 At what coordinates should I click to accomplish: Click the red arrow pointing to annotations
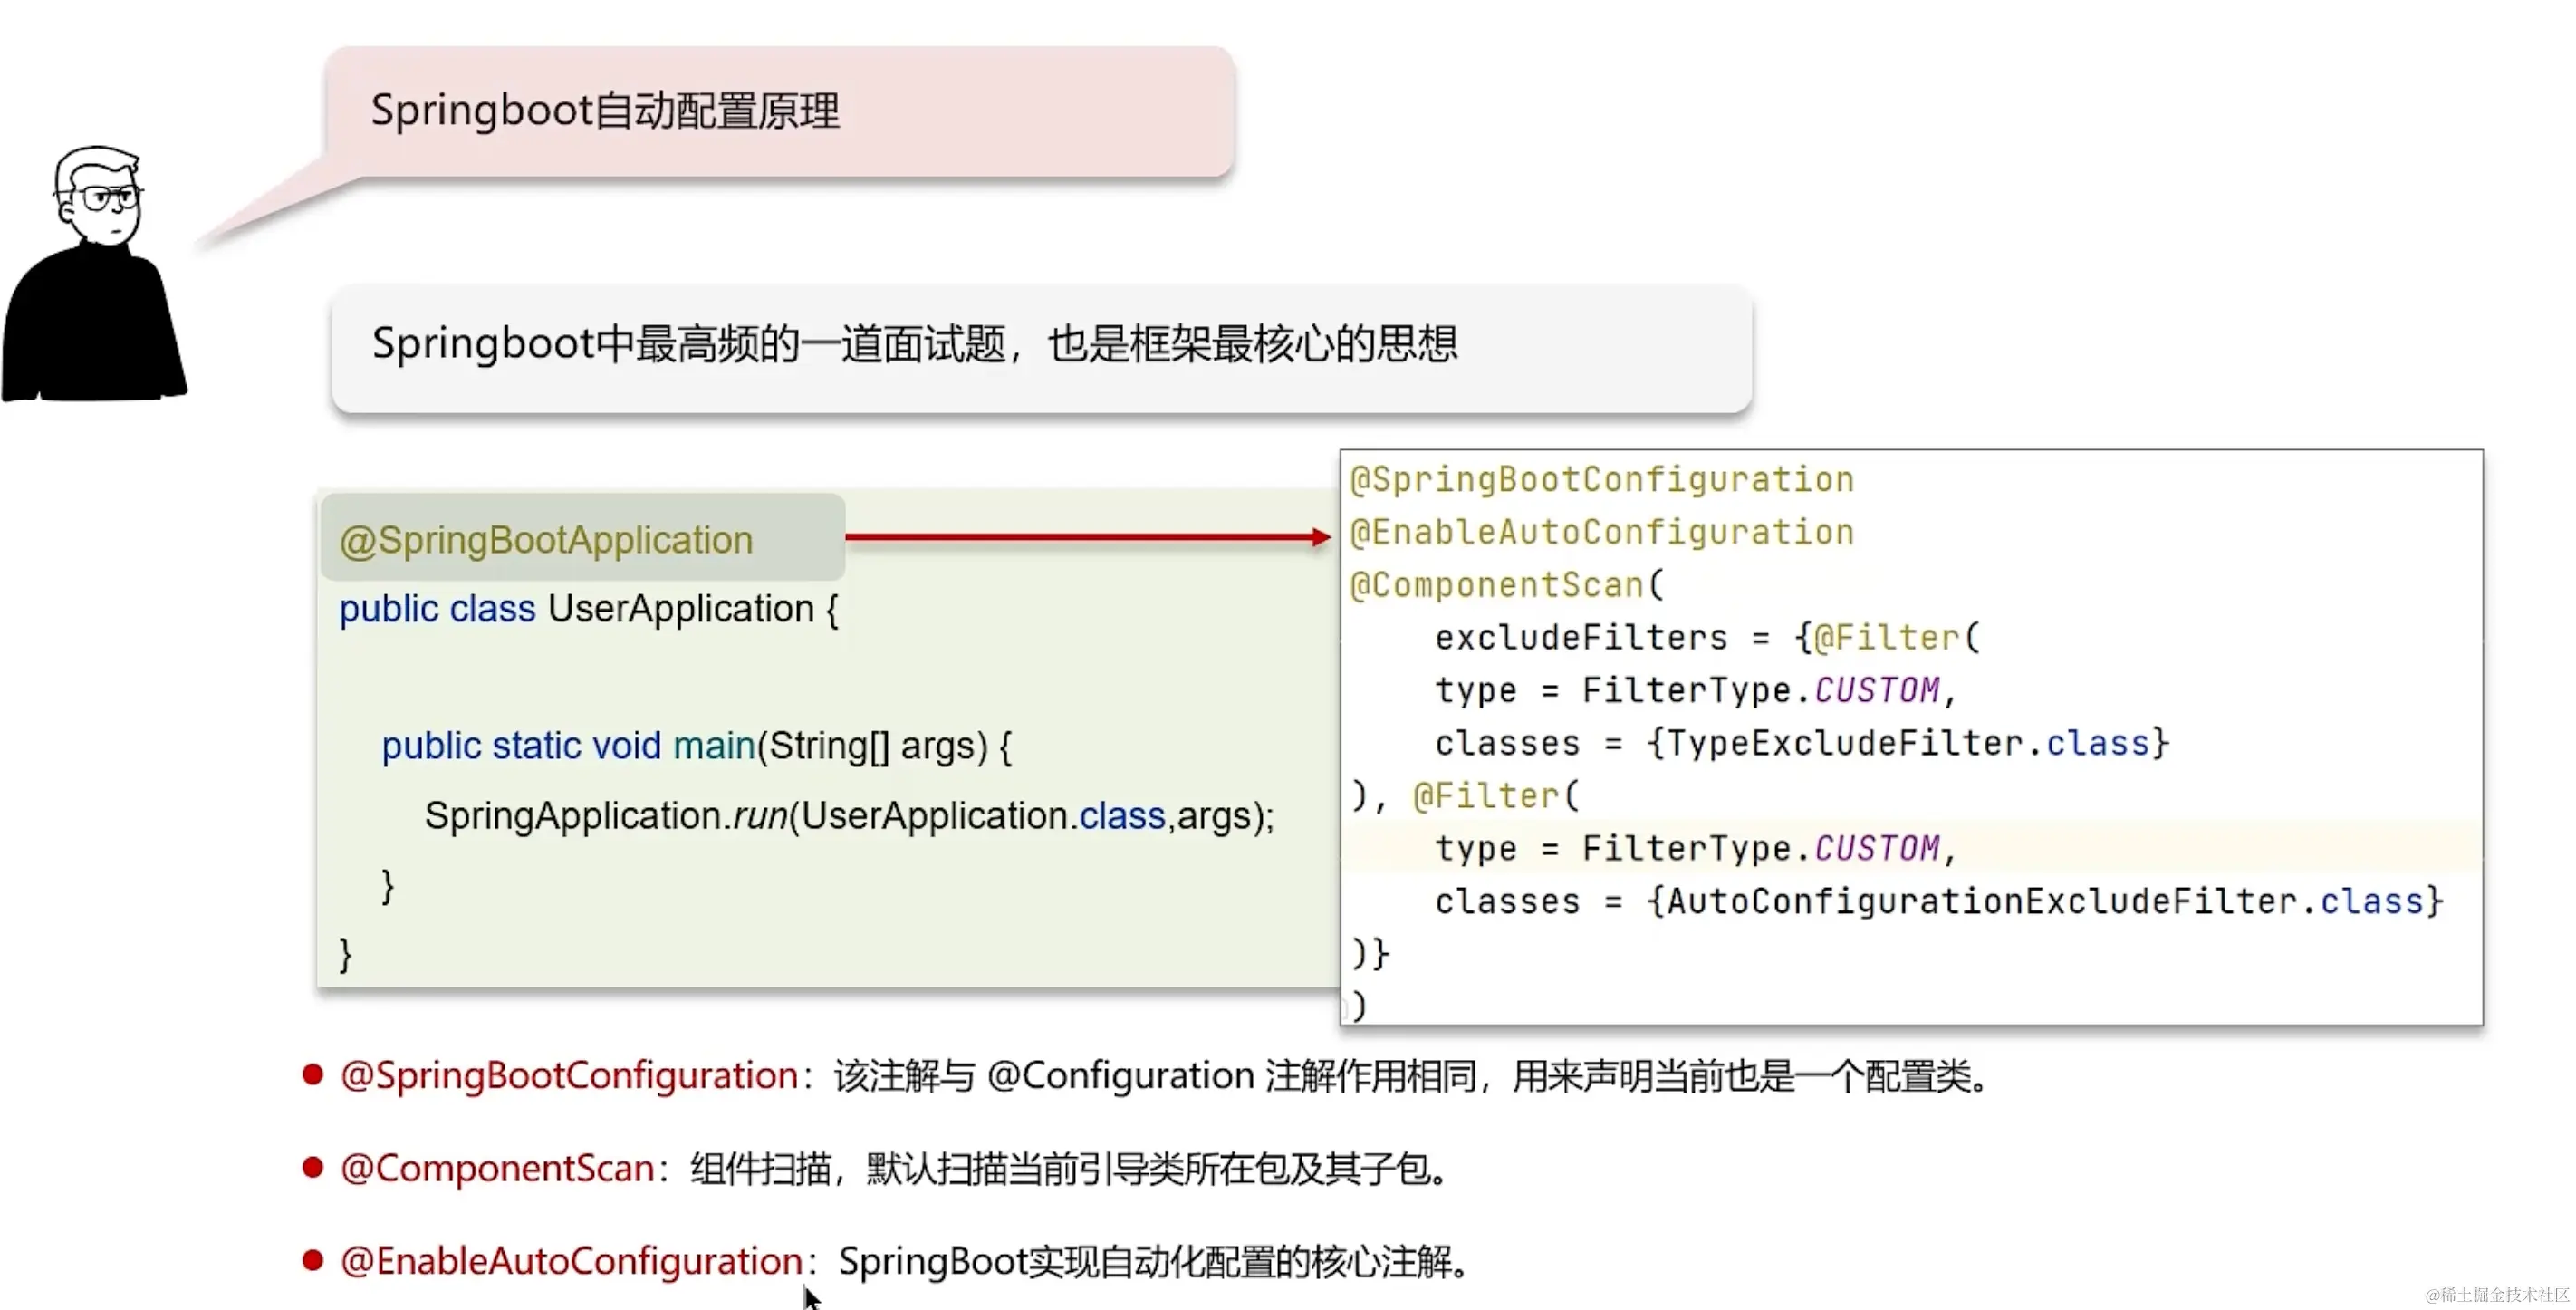(x=1087, y=537)
